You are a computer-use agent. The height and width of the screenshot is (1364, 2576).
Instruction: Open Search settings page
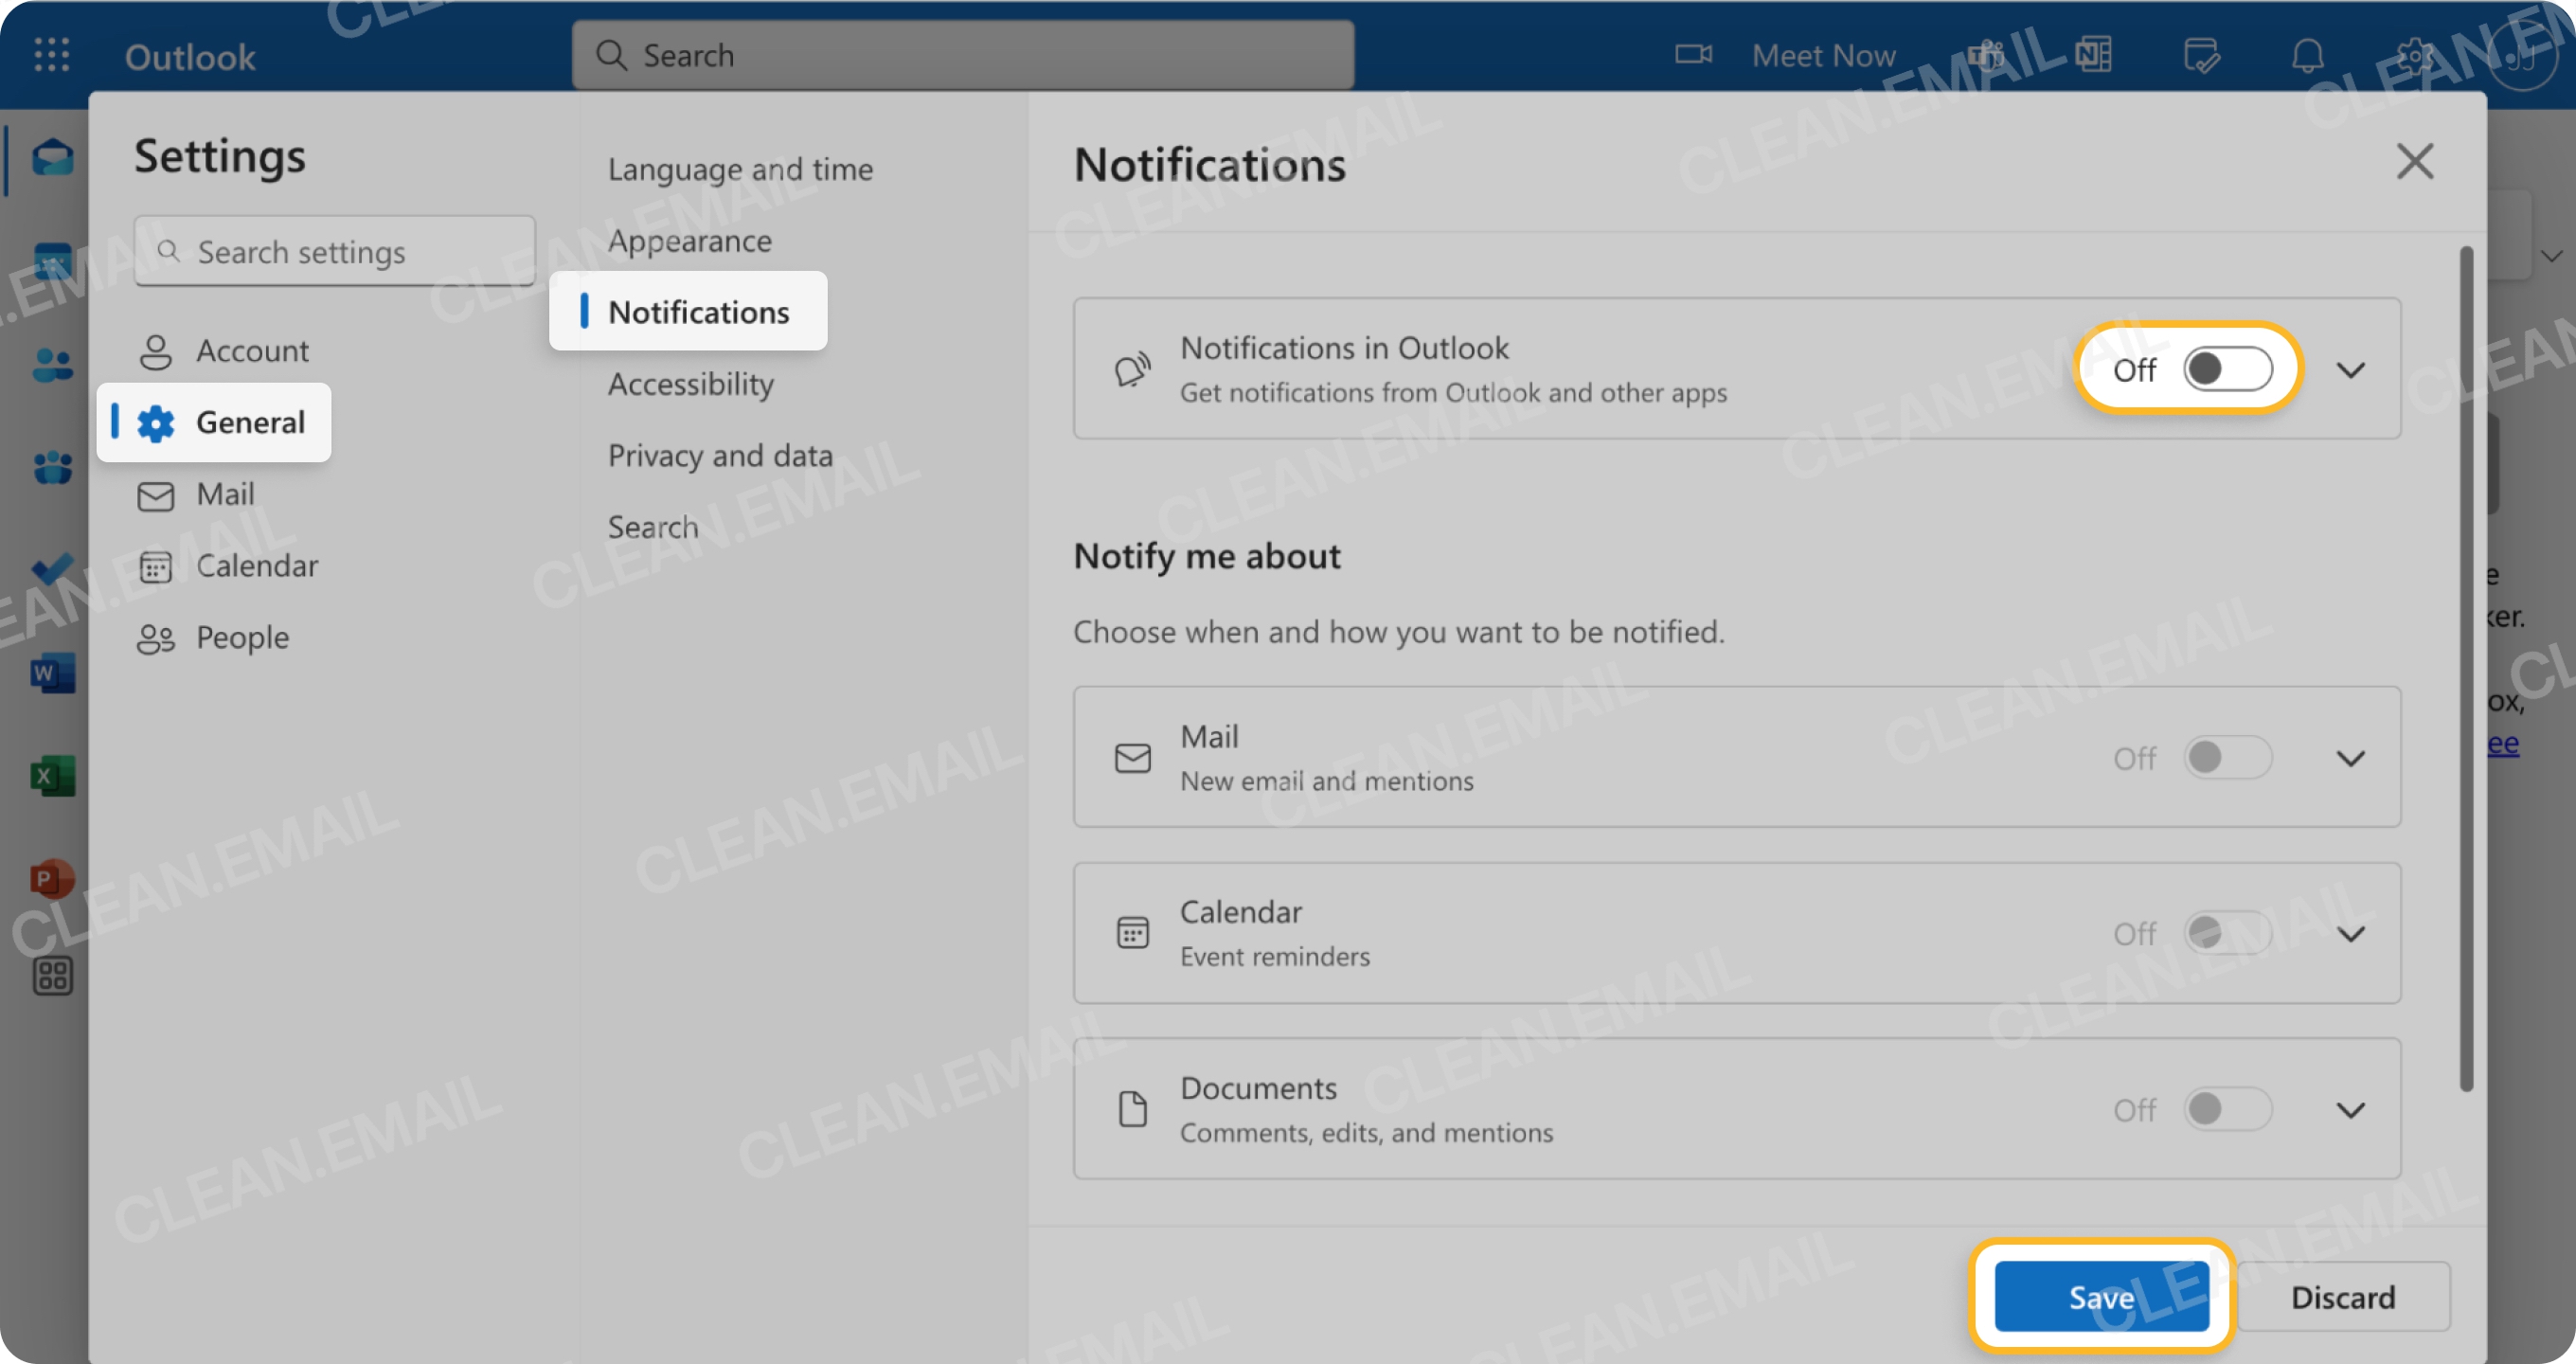tap(652, 527)
